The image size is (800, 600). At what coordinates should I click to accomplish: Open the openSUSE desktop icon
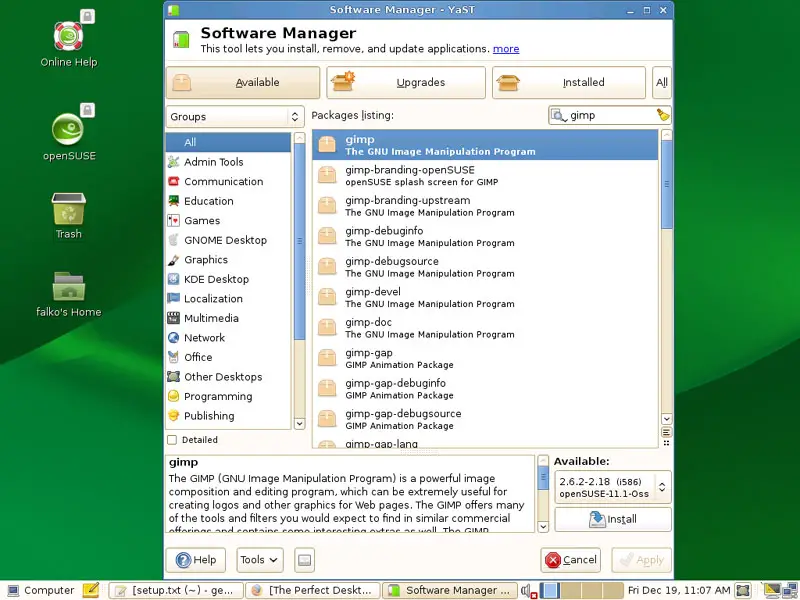pos(68,132)
